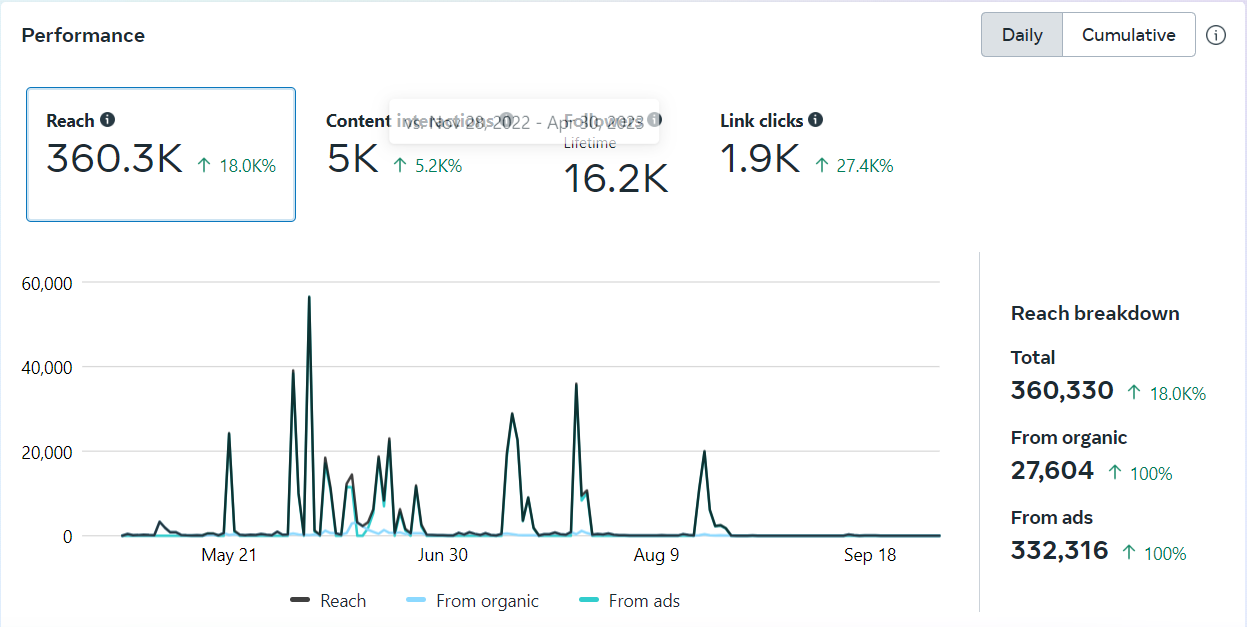1247x627 pixels.
Task: Switch the chart to Cumulative view
Action: click(1128, 35)
